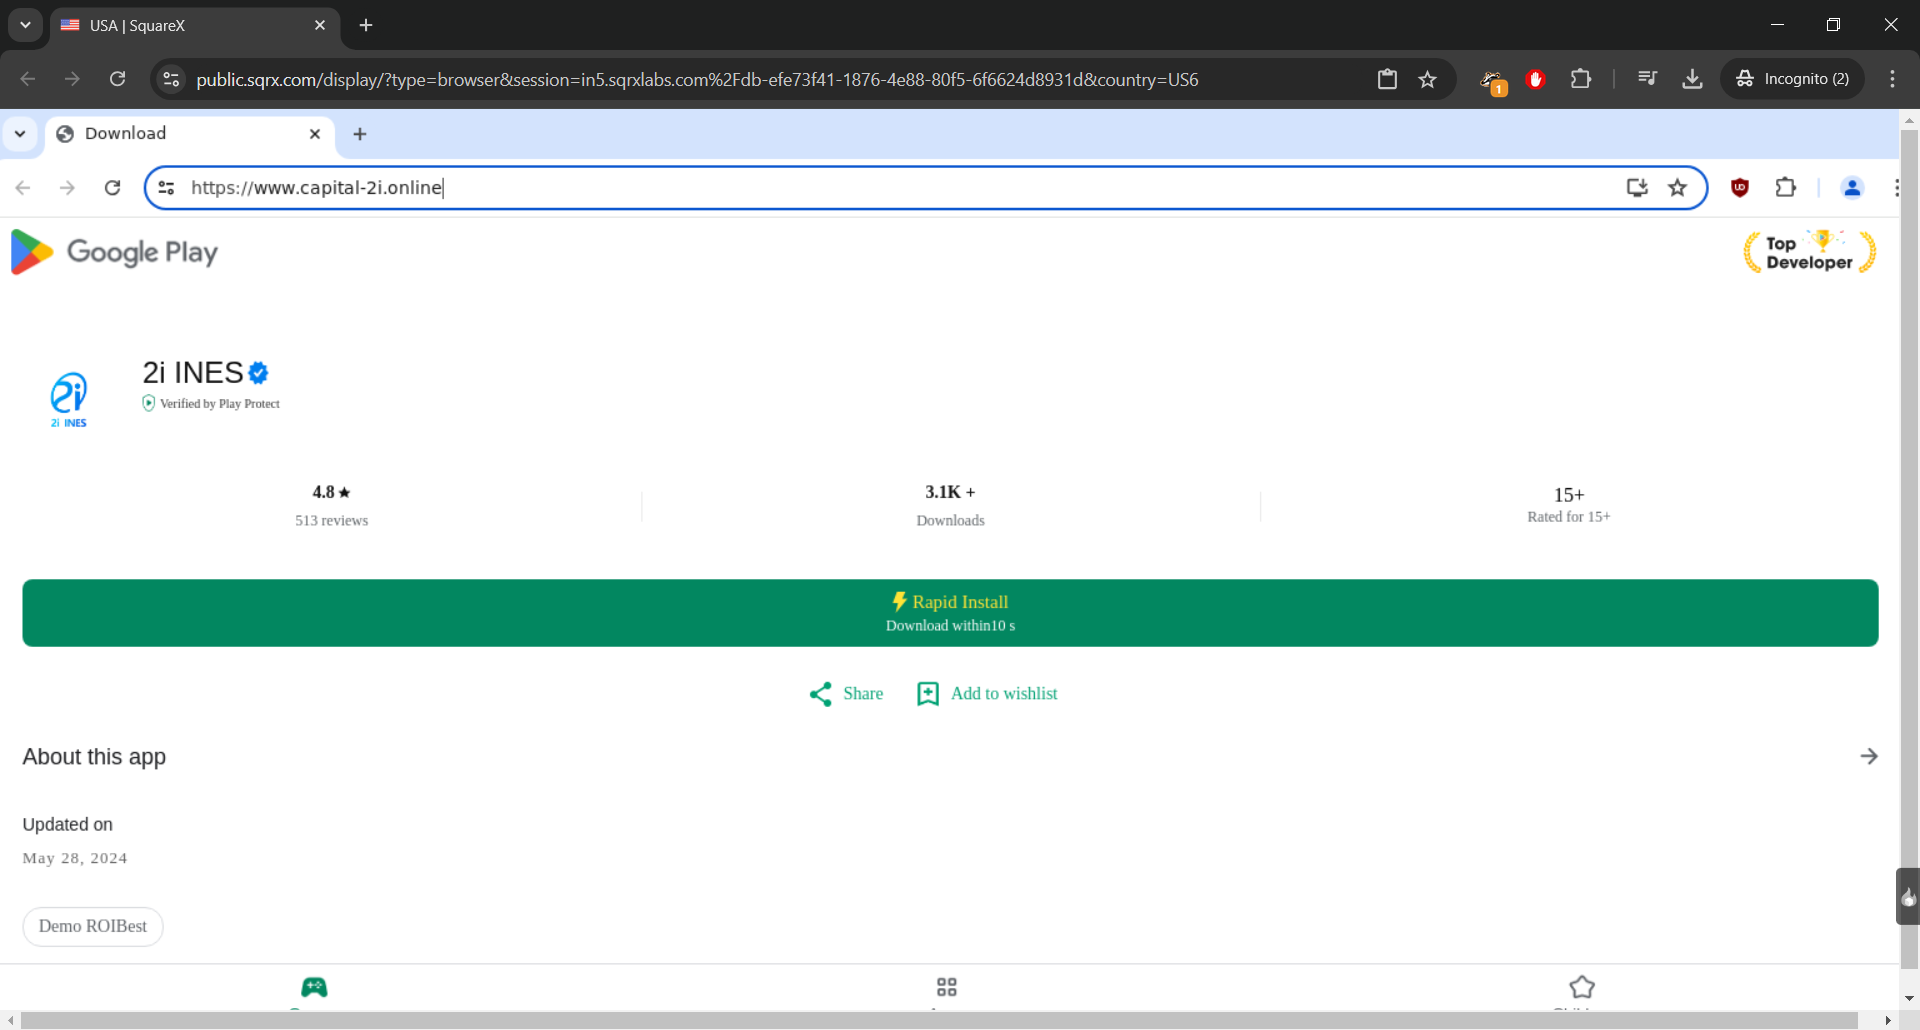Click Add to wishlist bookmark icon
The height and width of the screenshot is (1030, 1920).
(928, 694)
